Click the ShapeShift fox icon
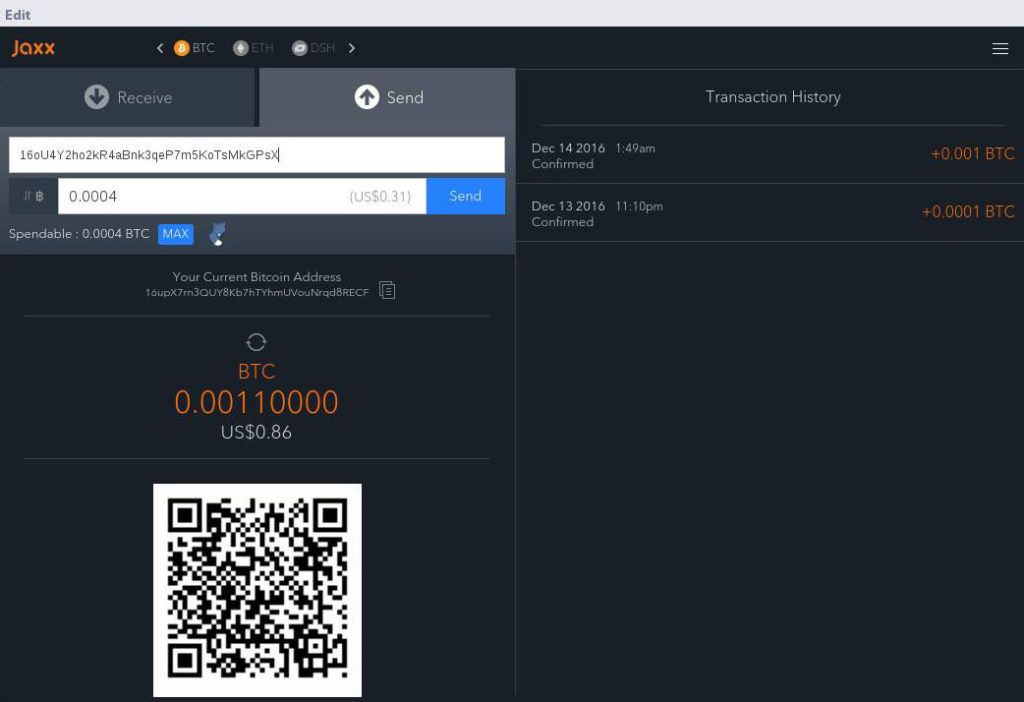This screenshot has height=702, width=1024. point(217,234)
